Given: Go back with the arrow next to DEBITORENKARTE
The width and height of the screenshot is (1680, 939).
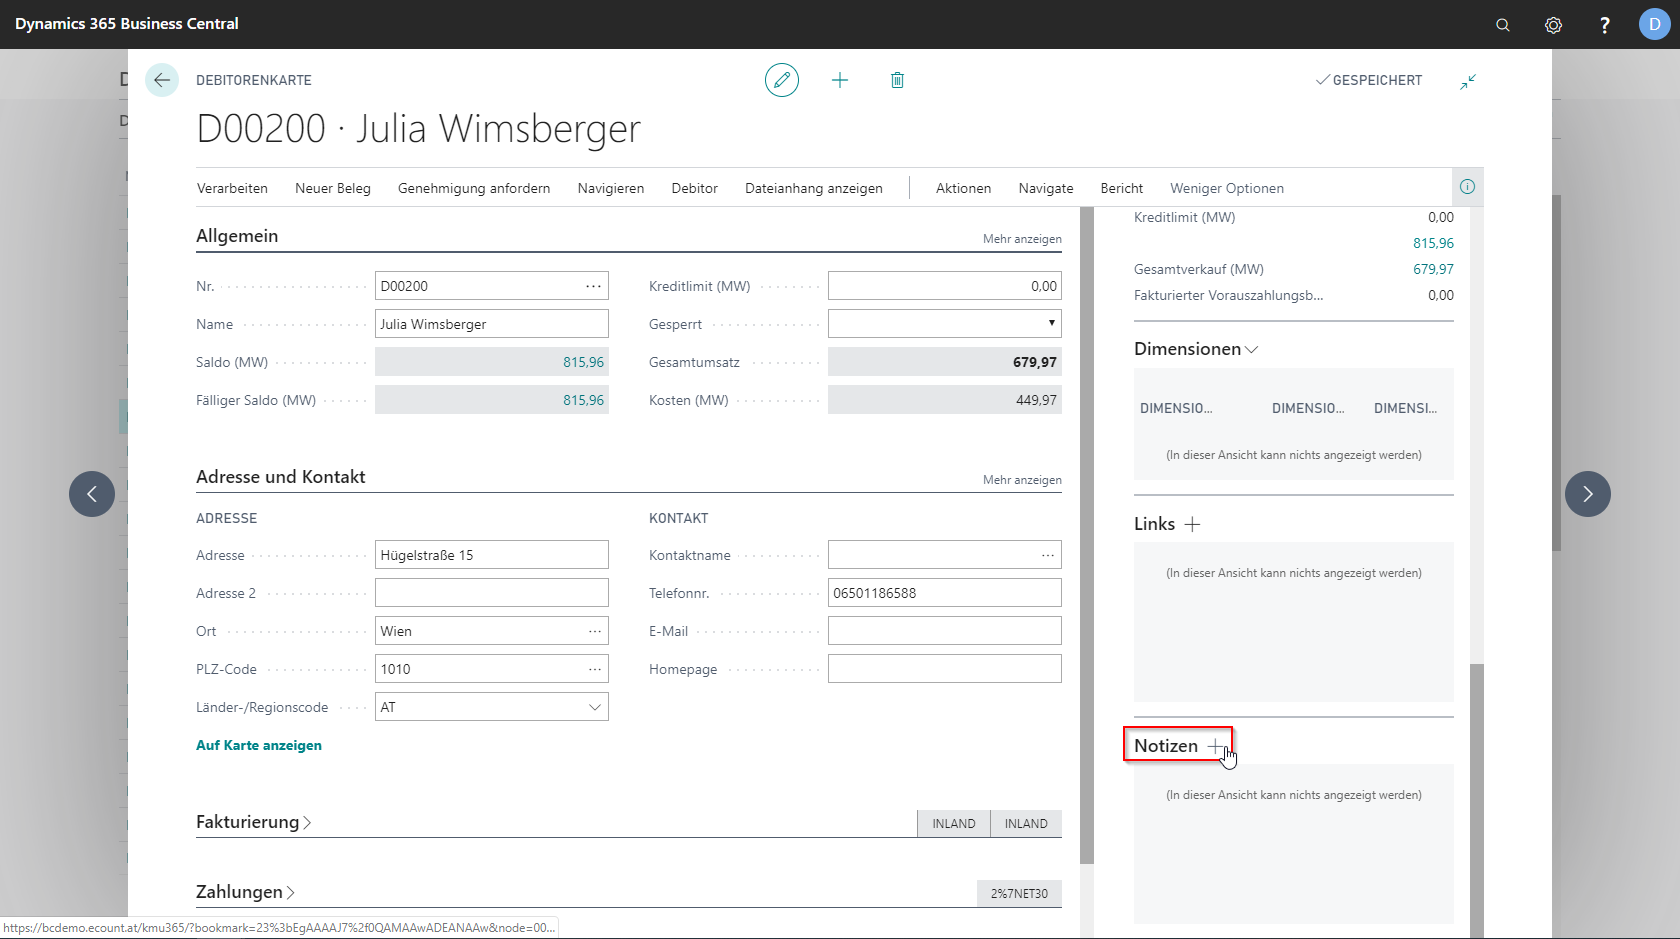Looking at the screenshot, I should tap(162, 80).
